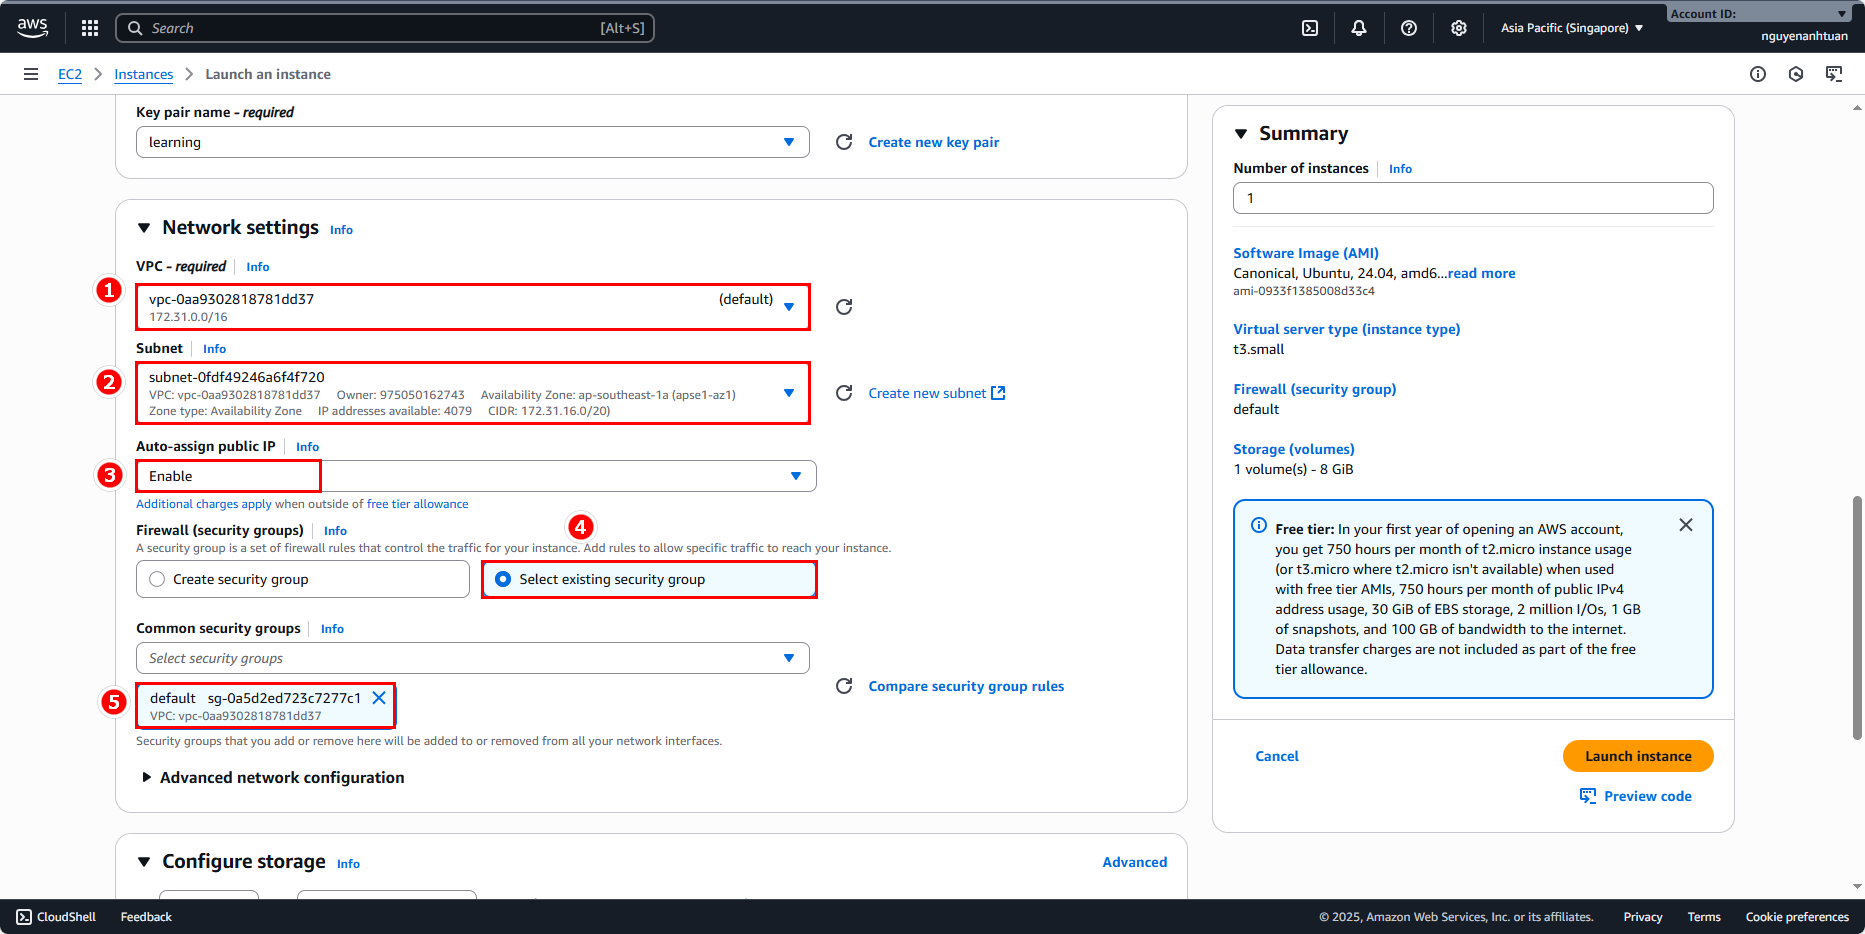Screen dimensions: 1865x934
Task: Collapse the Network settings section
Action: [144, 228]
